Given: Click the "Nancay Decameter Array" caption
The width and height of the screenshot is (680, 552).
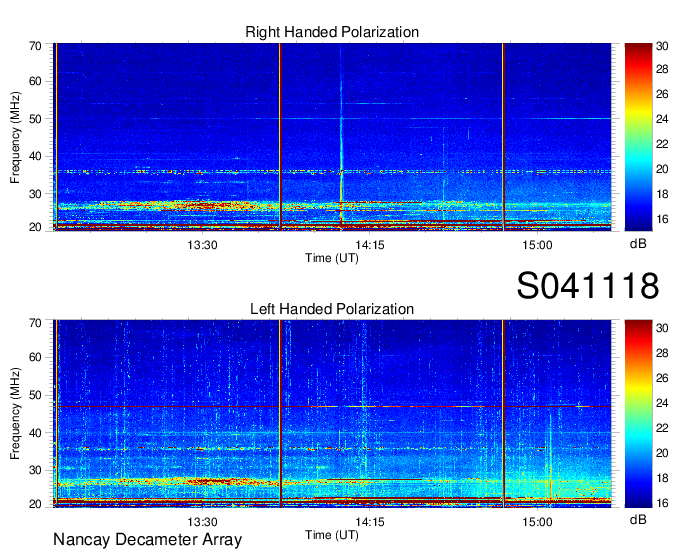Looking at the screenshot, I should tap(147, 540).
